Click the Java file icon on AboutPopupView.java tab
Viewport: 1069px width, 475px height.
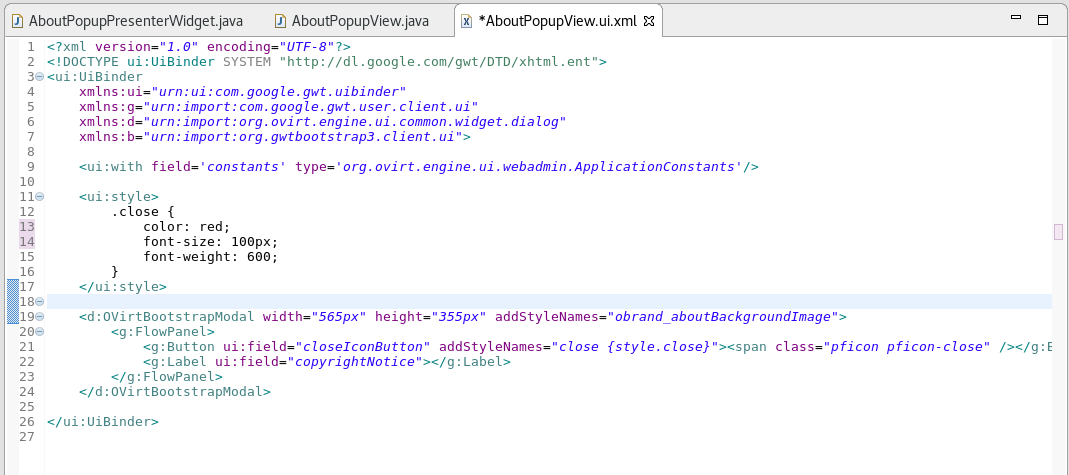click(x=280, y=20)
